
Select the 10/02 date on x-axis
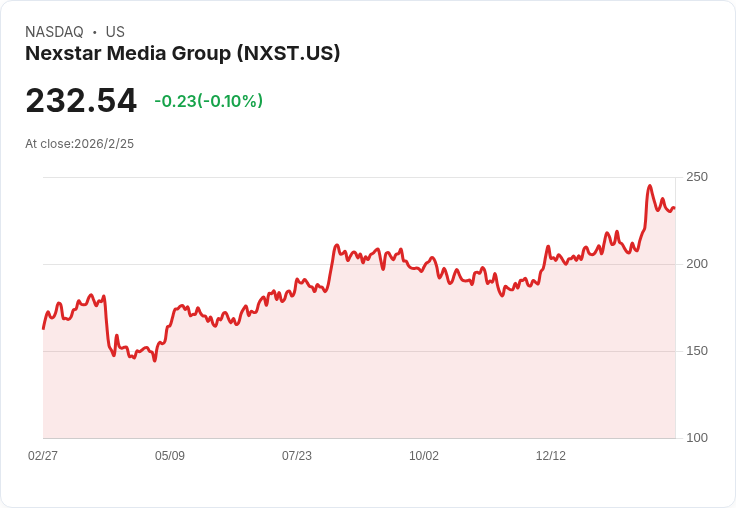pos(424,456)
